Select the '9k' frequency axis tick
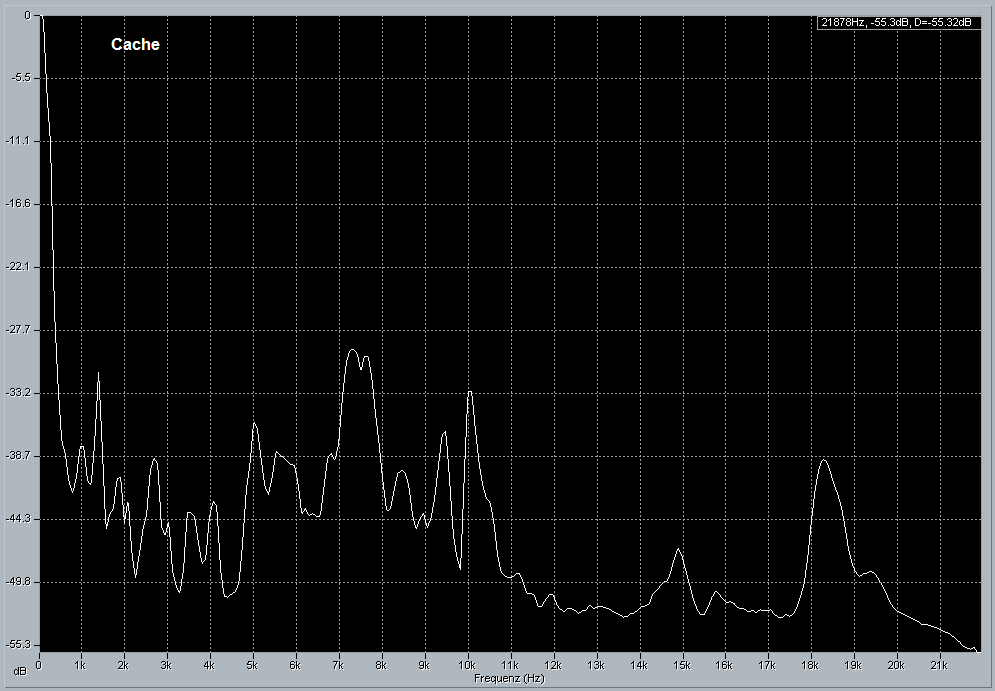This screenshot has height=691, width=995. pyautogui.click(x=424, y=666)
